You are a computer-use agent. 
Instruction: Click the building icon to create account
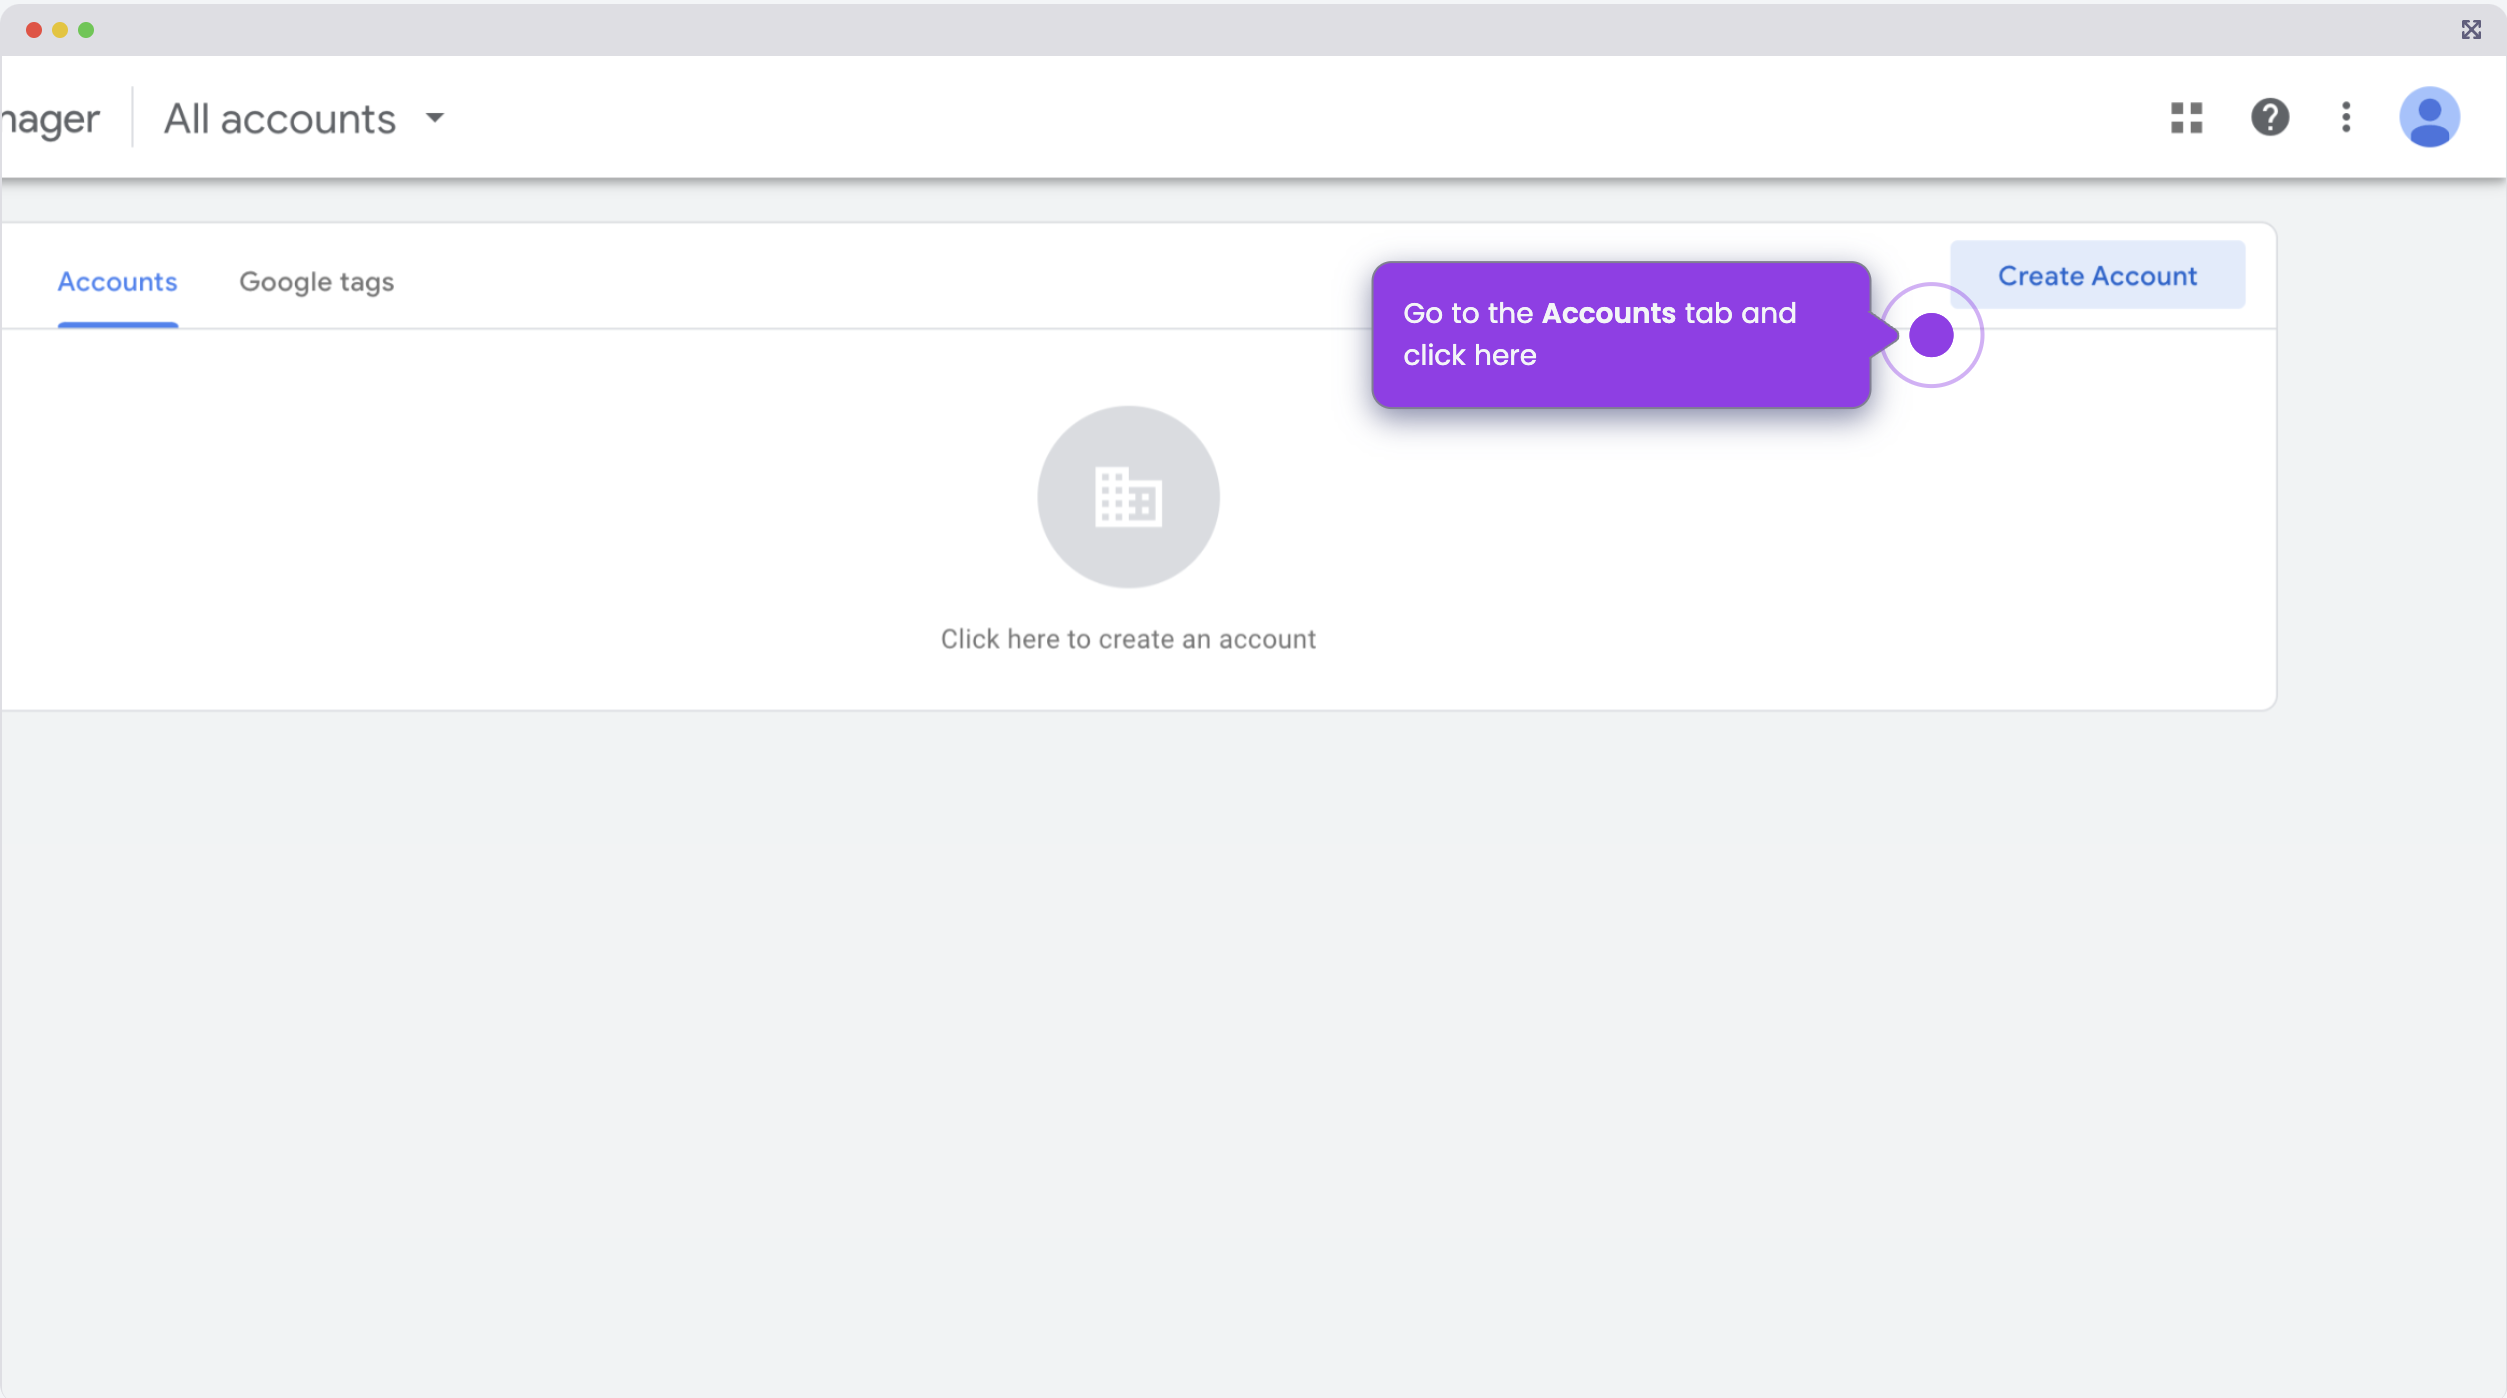pyautogui.click(x=1128, y=496)
